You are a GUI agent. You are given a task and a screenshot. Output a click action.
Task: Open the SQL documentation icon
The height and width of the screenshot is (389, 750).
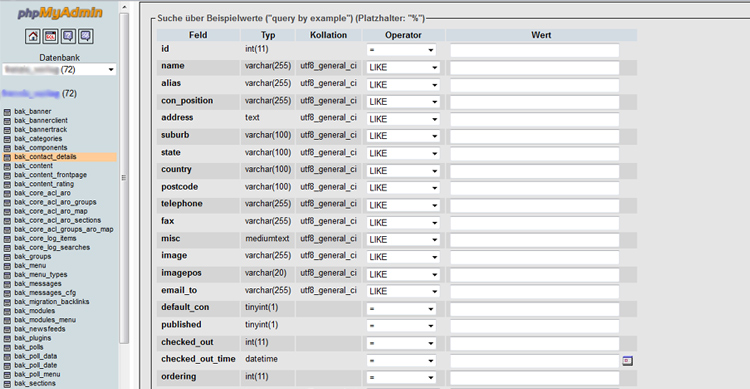pos(86,36)
